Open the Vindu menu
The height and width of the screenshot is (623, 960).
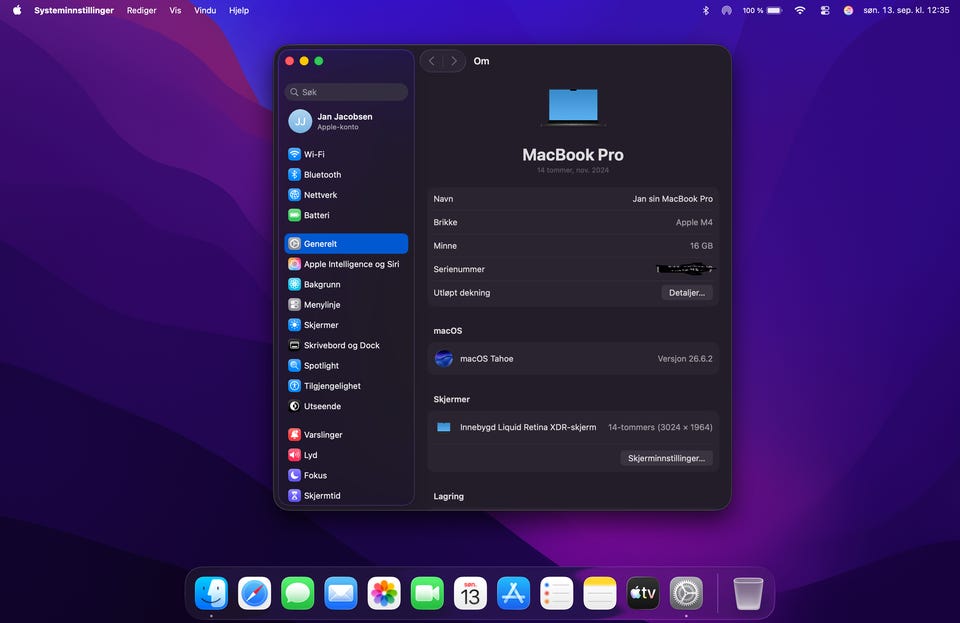[x=205, y=10]
